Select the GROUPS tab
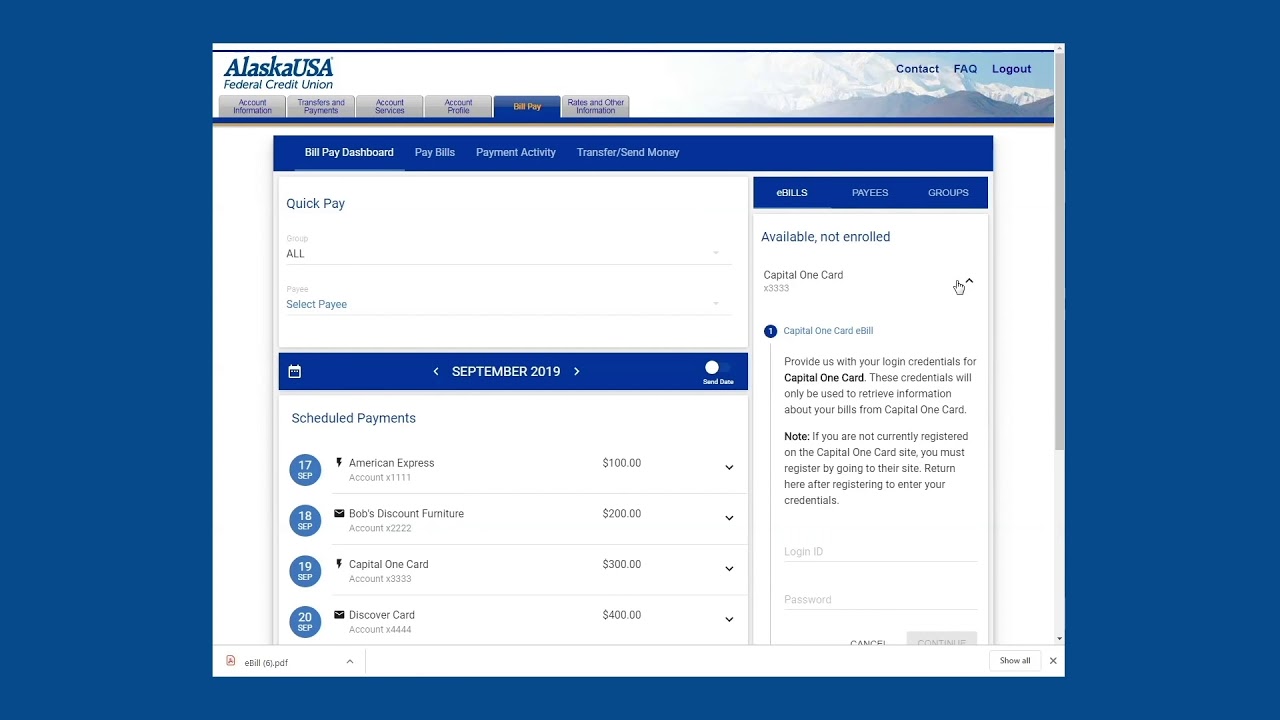1280x720 pixels. point(948,192)
